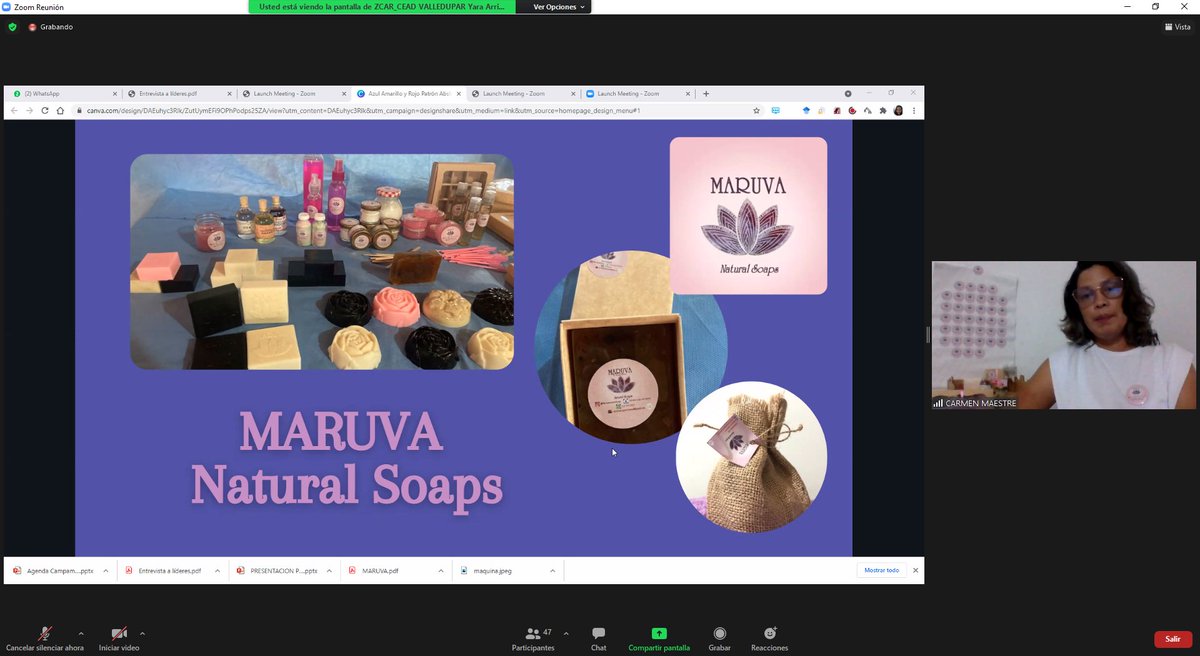The height and width of the screenshot is (656, 1200).
Task: Click the canva.com address bar
Action: coord(415,111)
